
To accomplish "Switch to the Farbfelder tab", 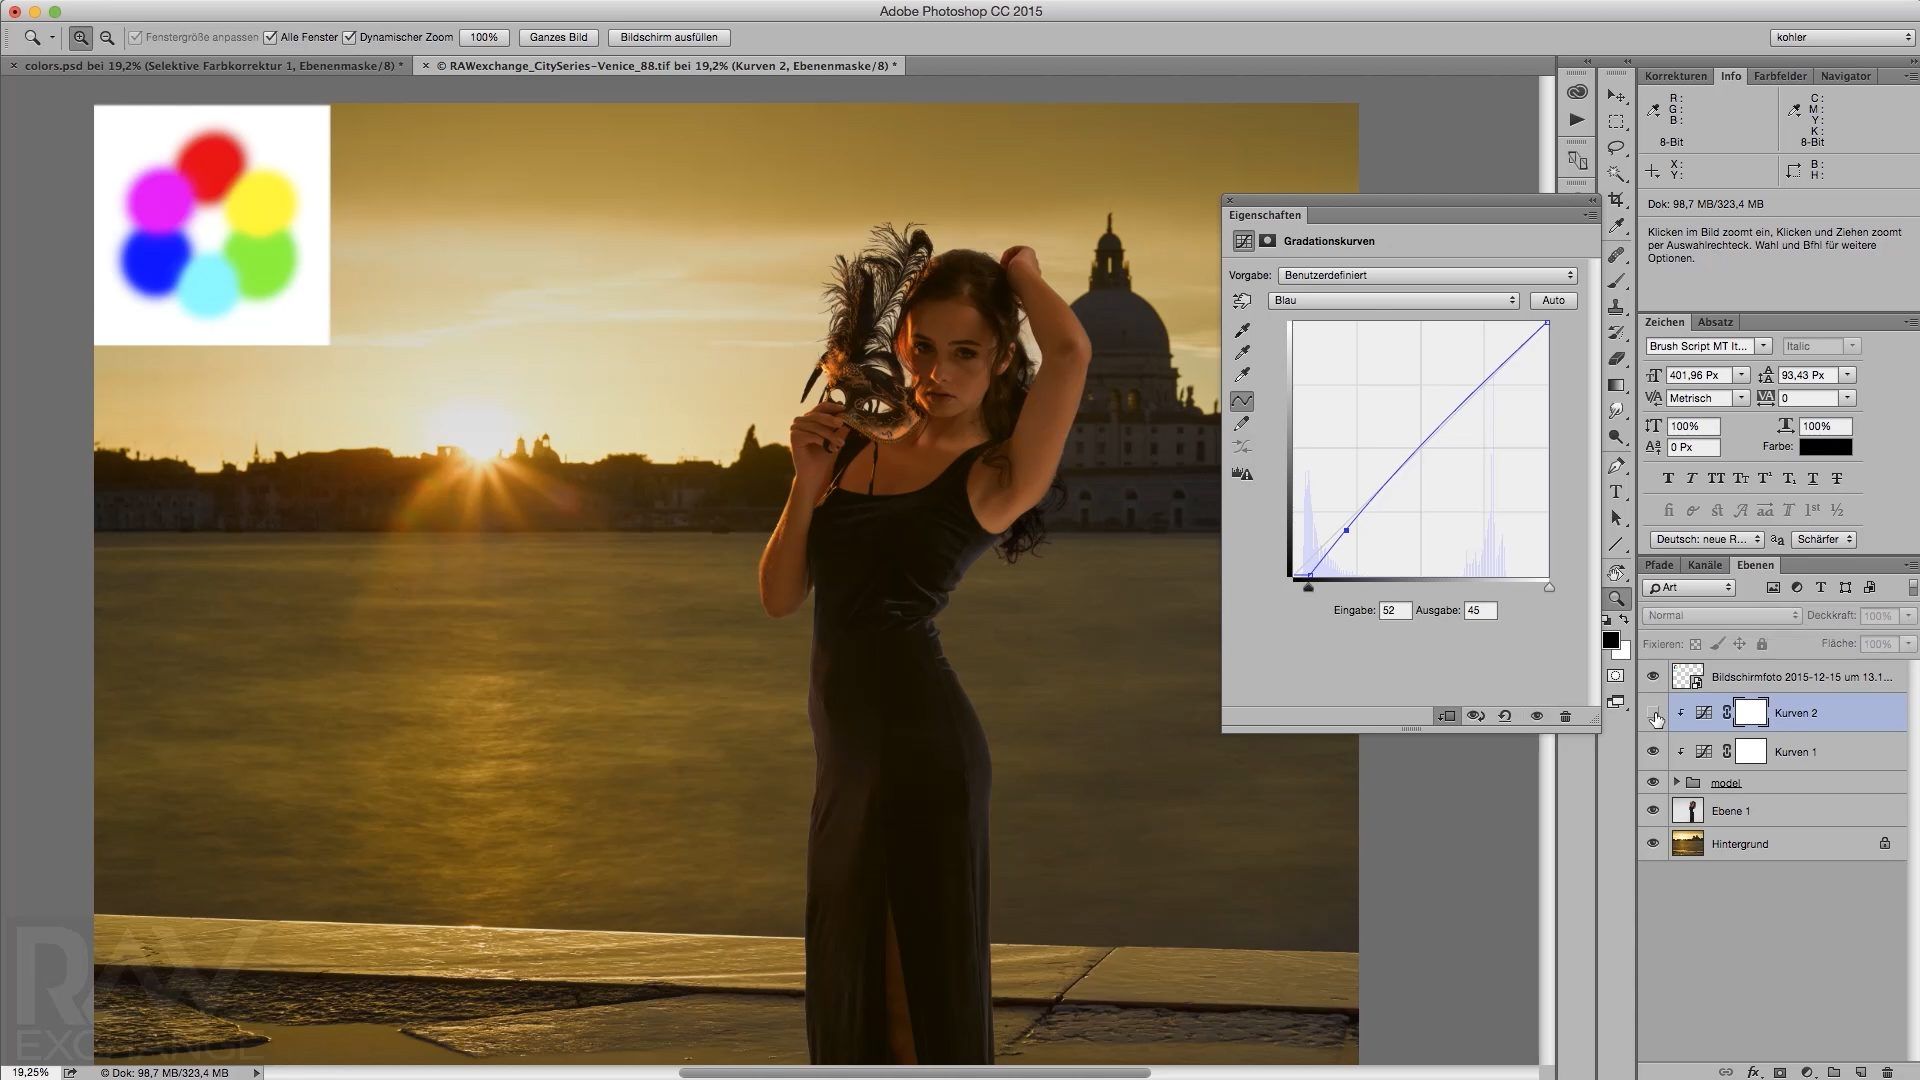I will [x=1780, y=75].
